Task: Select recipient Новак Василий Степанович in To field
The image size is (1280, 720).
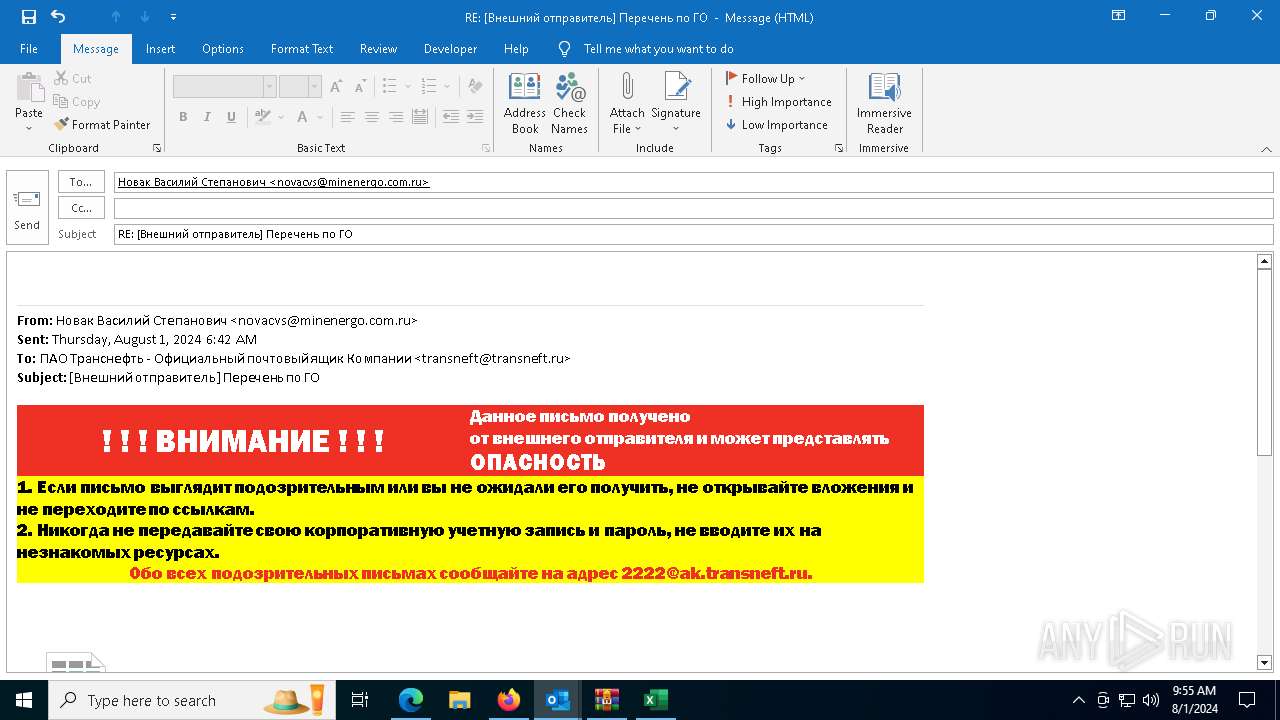Action: (x=273, y=182)
